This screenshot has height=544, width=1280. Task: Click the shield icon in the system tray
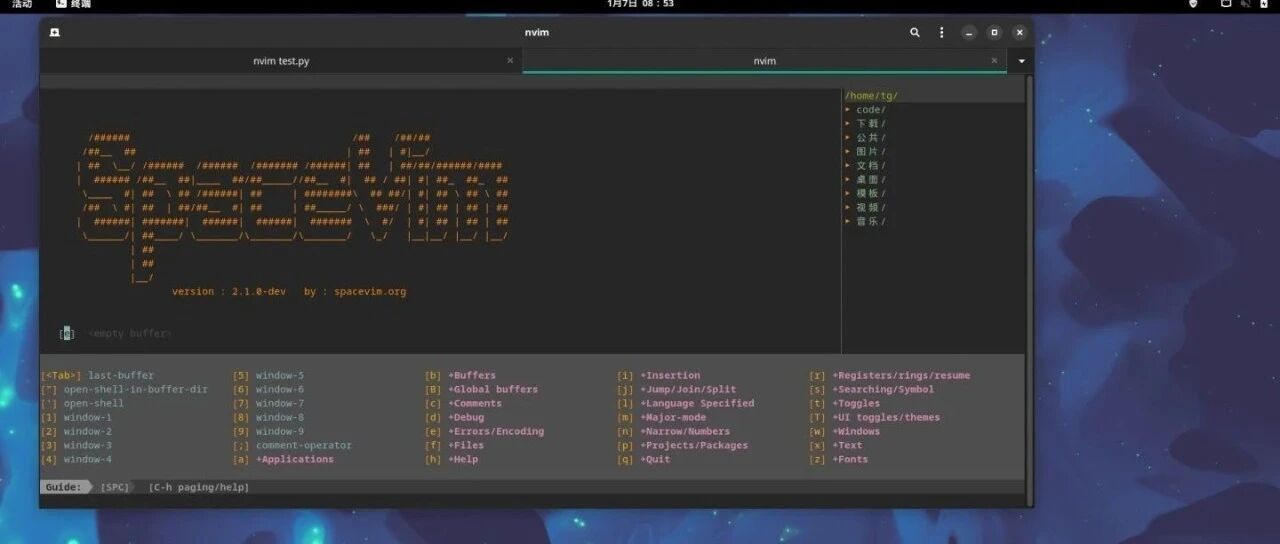(1193, 4)
